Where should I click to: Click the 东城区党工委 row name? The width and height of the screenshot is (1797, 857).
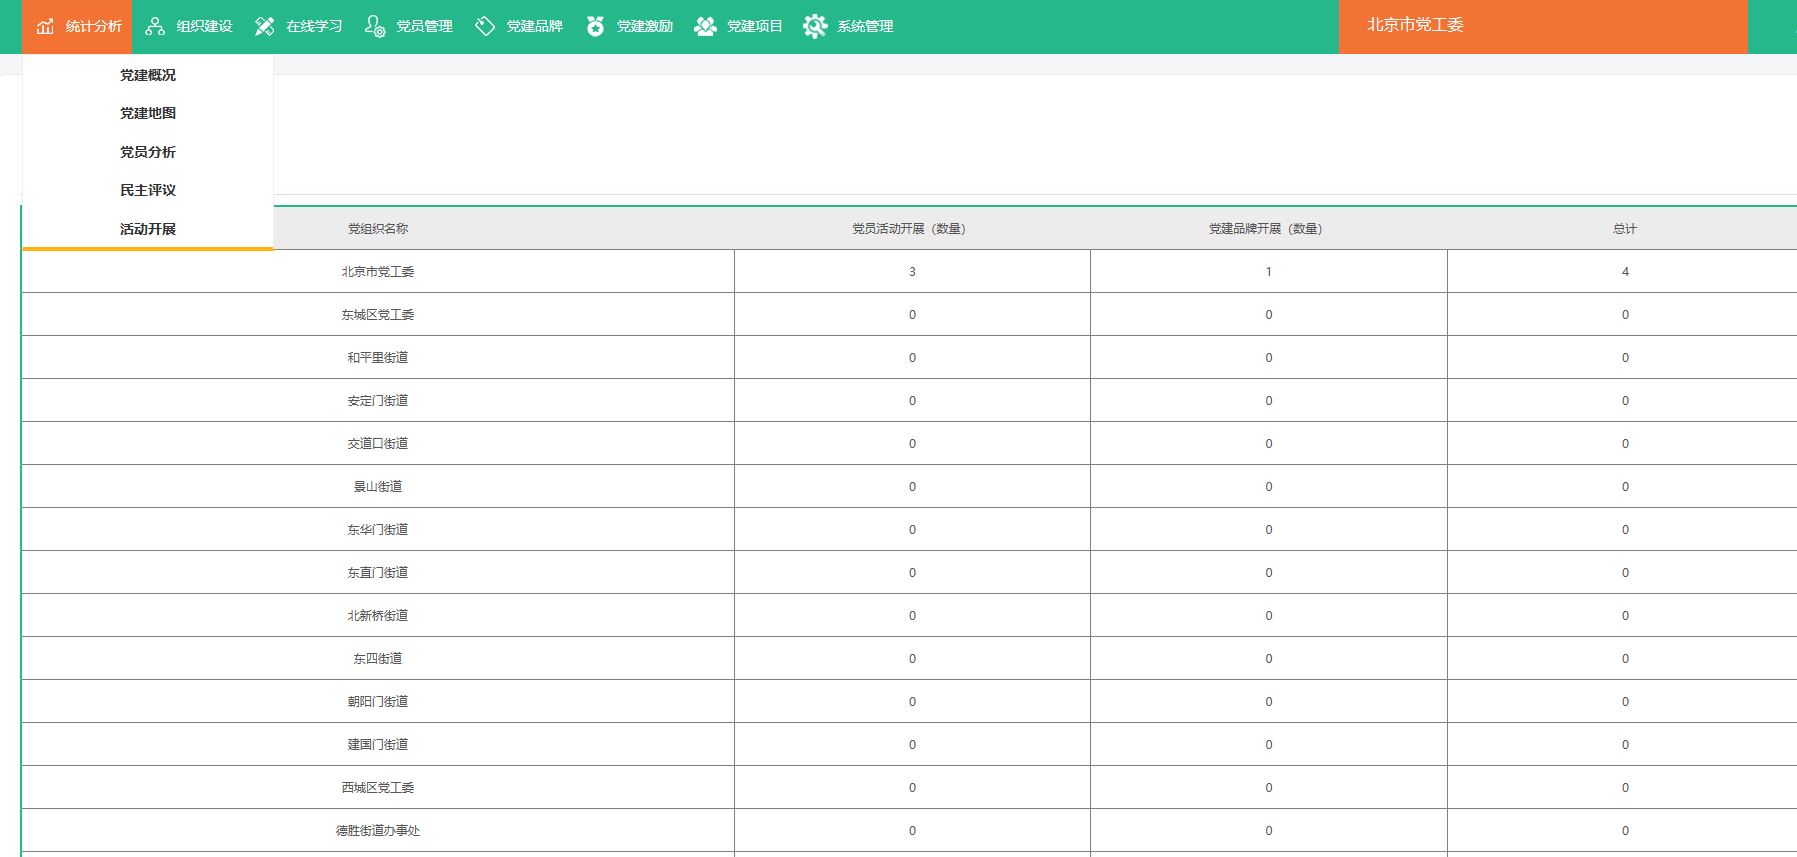[378, 315]
